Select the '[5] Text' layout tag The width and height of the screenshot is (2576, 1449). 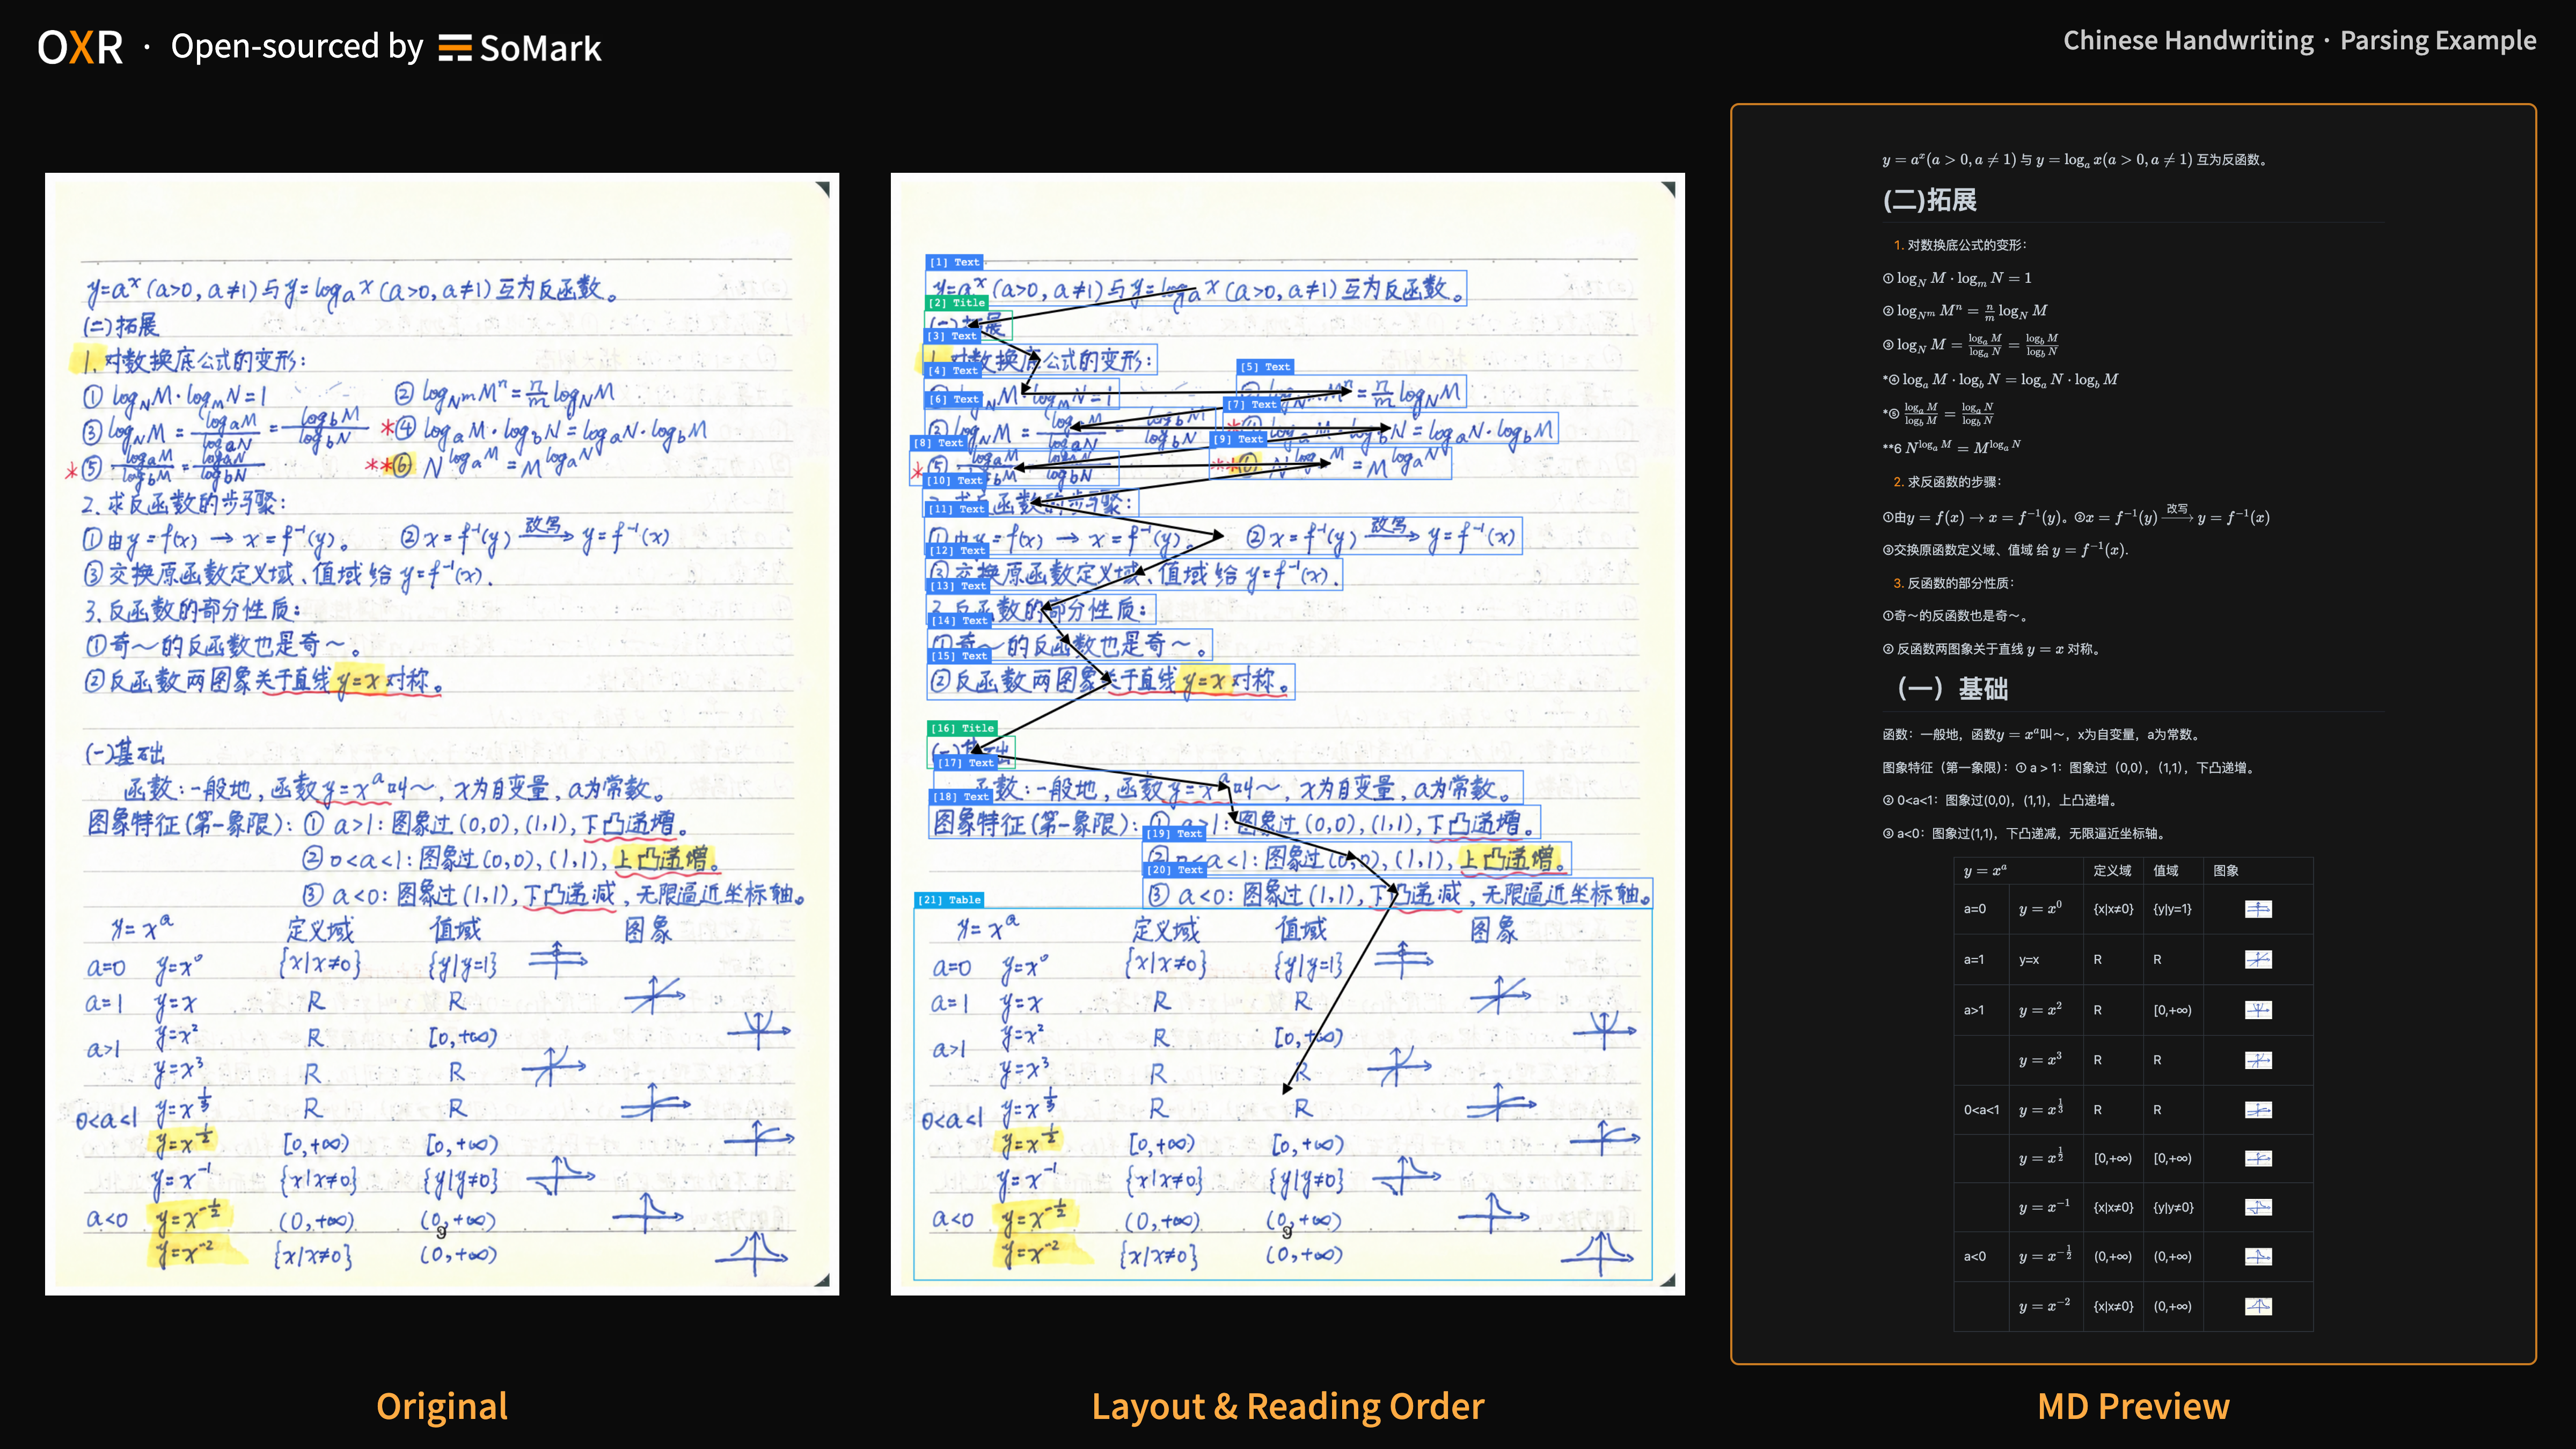coord(1265,367)
